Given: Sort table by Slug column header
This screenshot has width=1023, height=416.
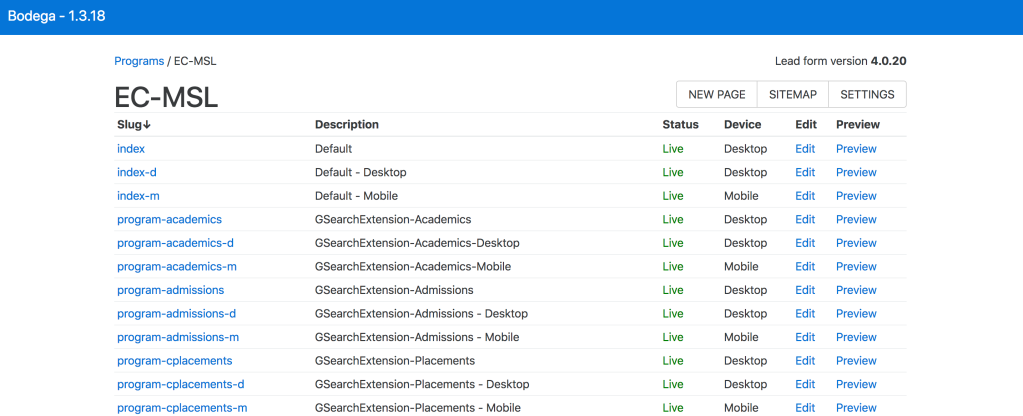Looking at the screenshot, I should pos(134,125).
